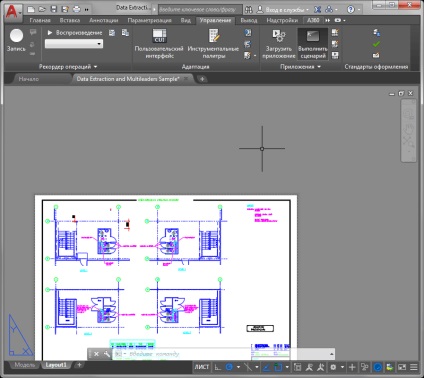
Task: Click the Воспроизведение play button
Action: point(75,33)
